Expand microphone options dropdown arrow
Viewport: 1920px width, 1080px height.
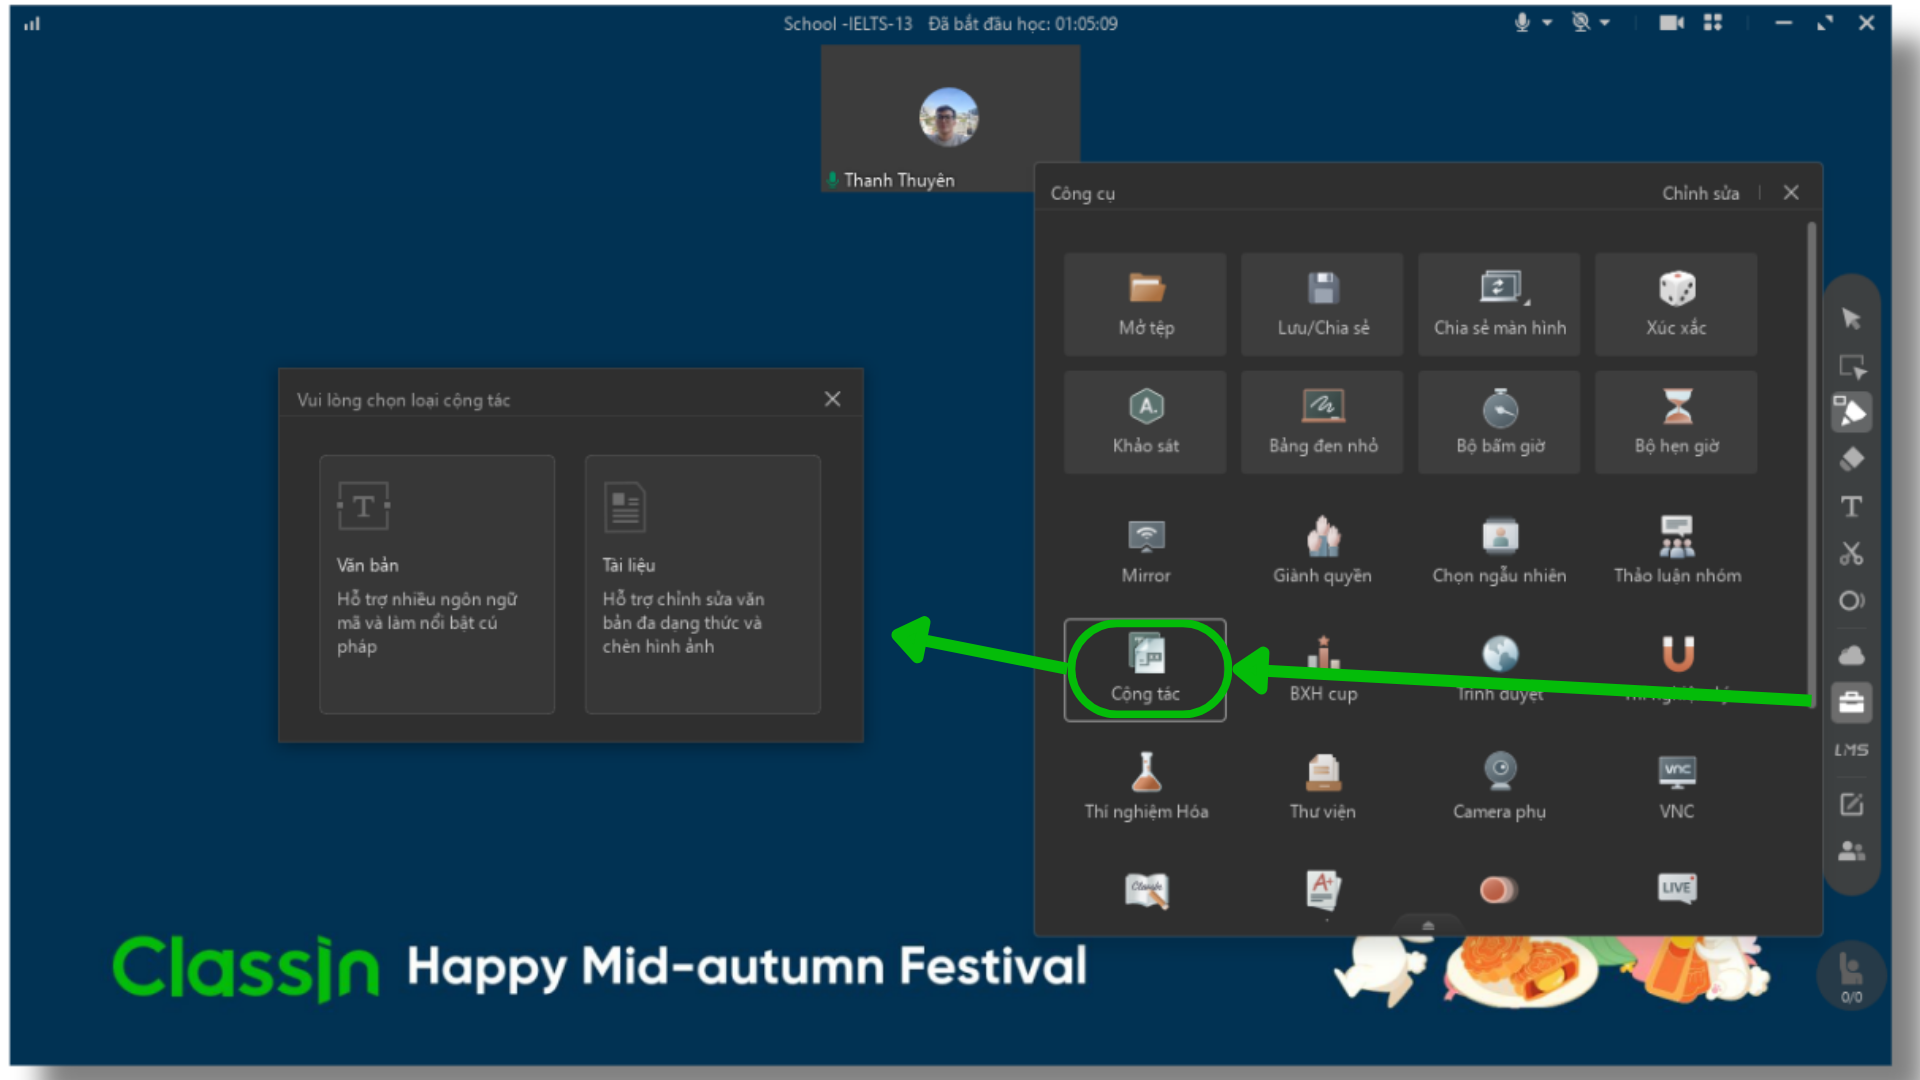[x=1547, y=23]
